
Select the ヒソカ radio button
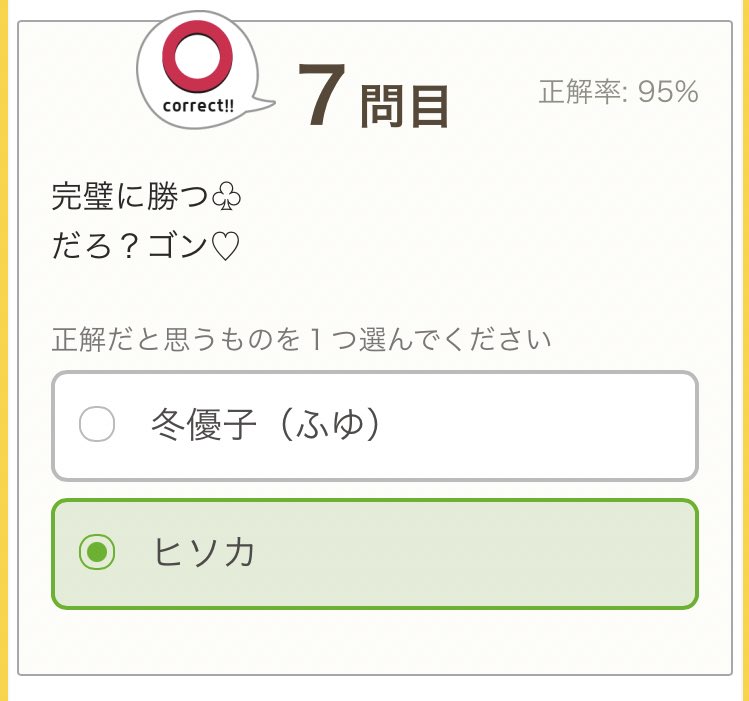97,552
